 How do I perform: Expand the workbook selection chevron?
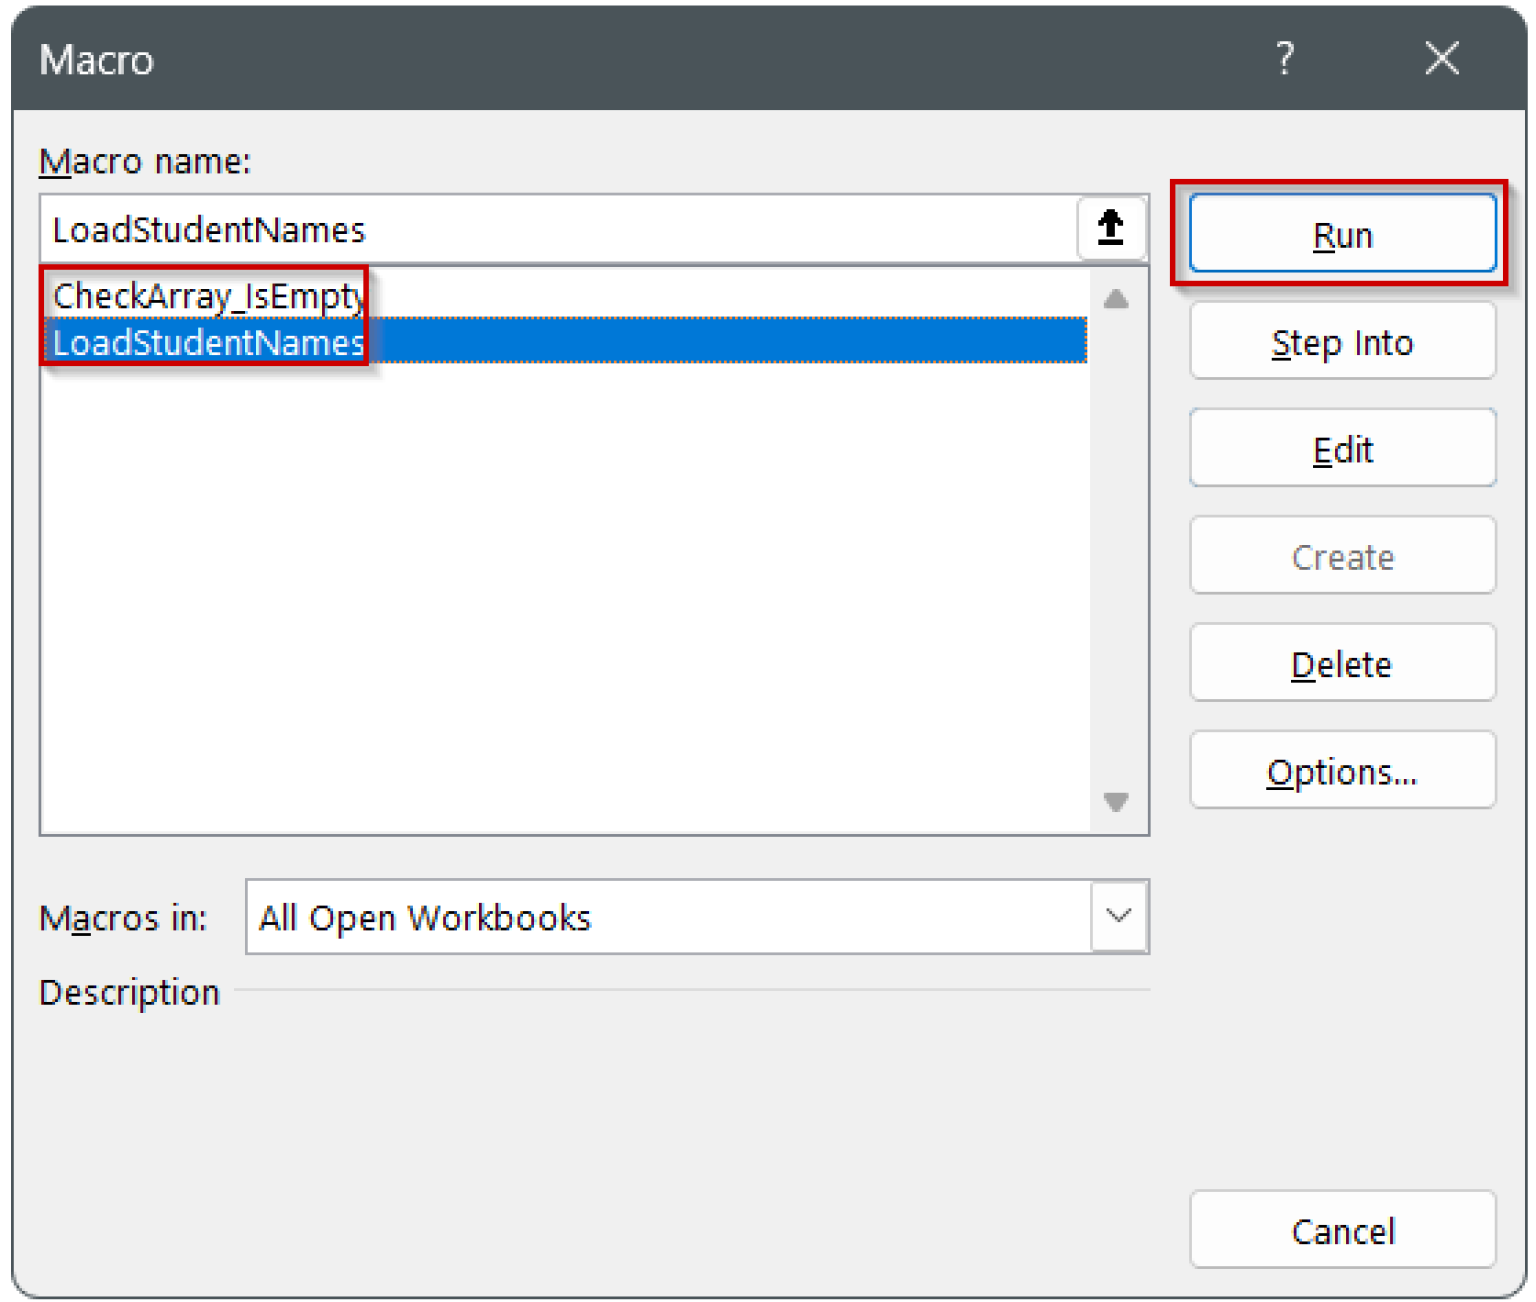tap(1118, 915)
